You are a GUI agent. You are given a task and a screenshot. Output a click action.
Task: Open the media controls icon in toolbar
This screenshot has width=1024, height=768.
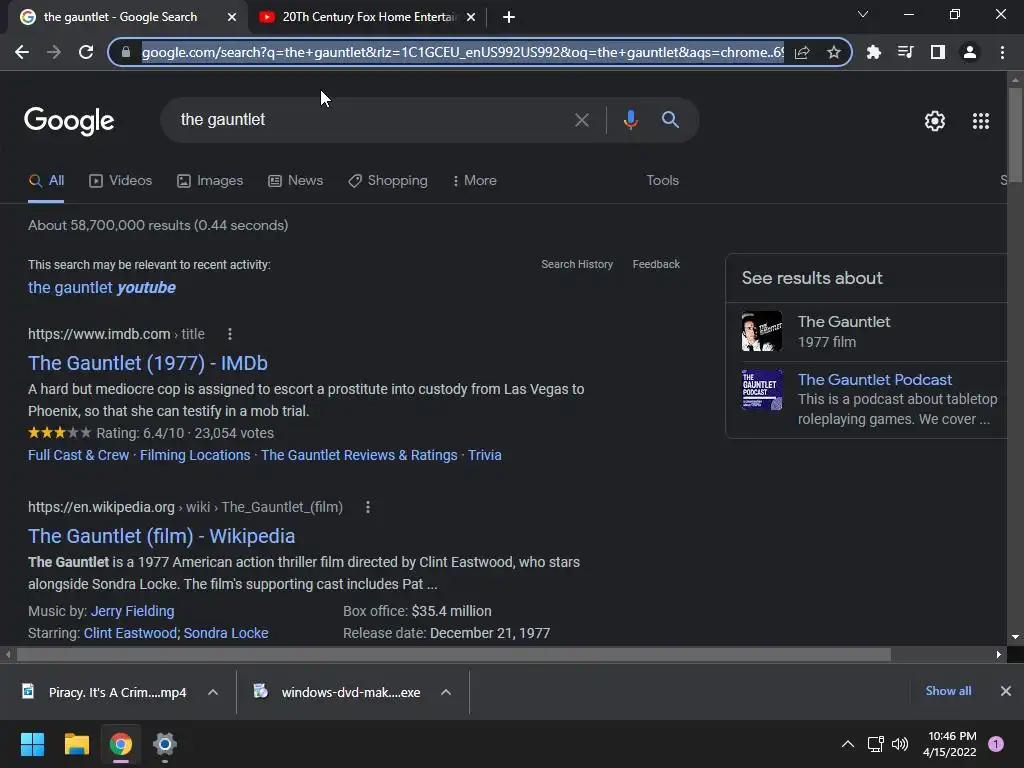(x=905, y=52)
